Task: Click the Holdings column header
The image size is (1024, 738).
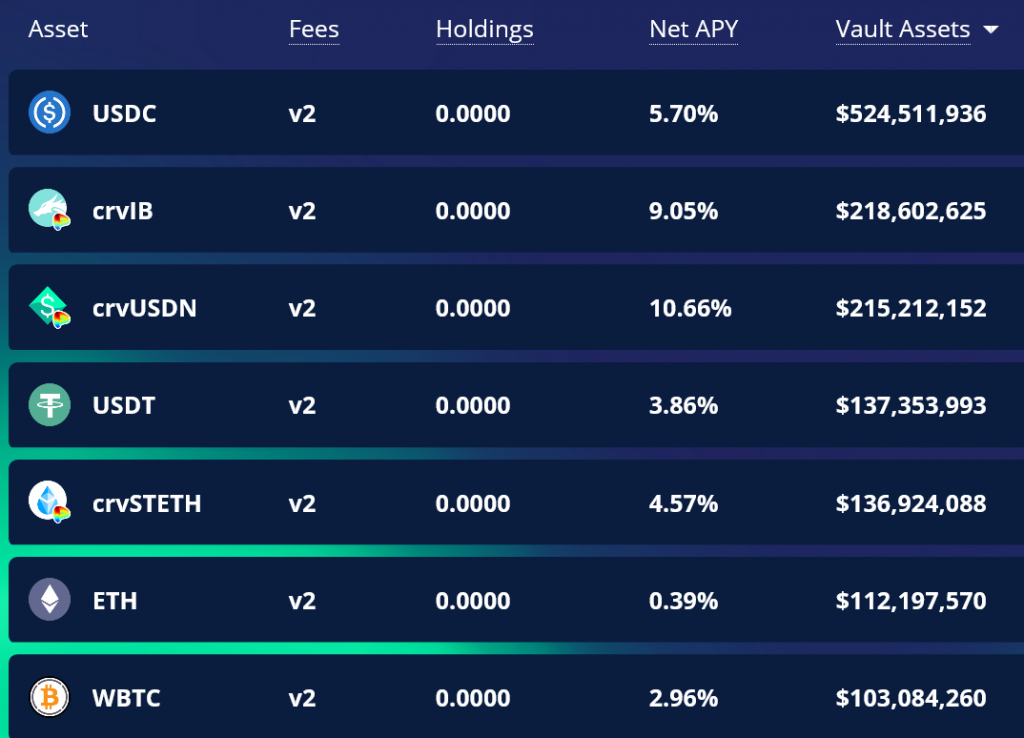Action: [x=485, y=30]
